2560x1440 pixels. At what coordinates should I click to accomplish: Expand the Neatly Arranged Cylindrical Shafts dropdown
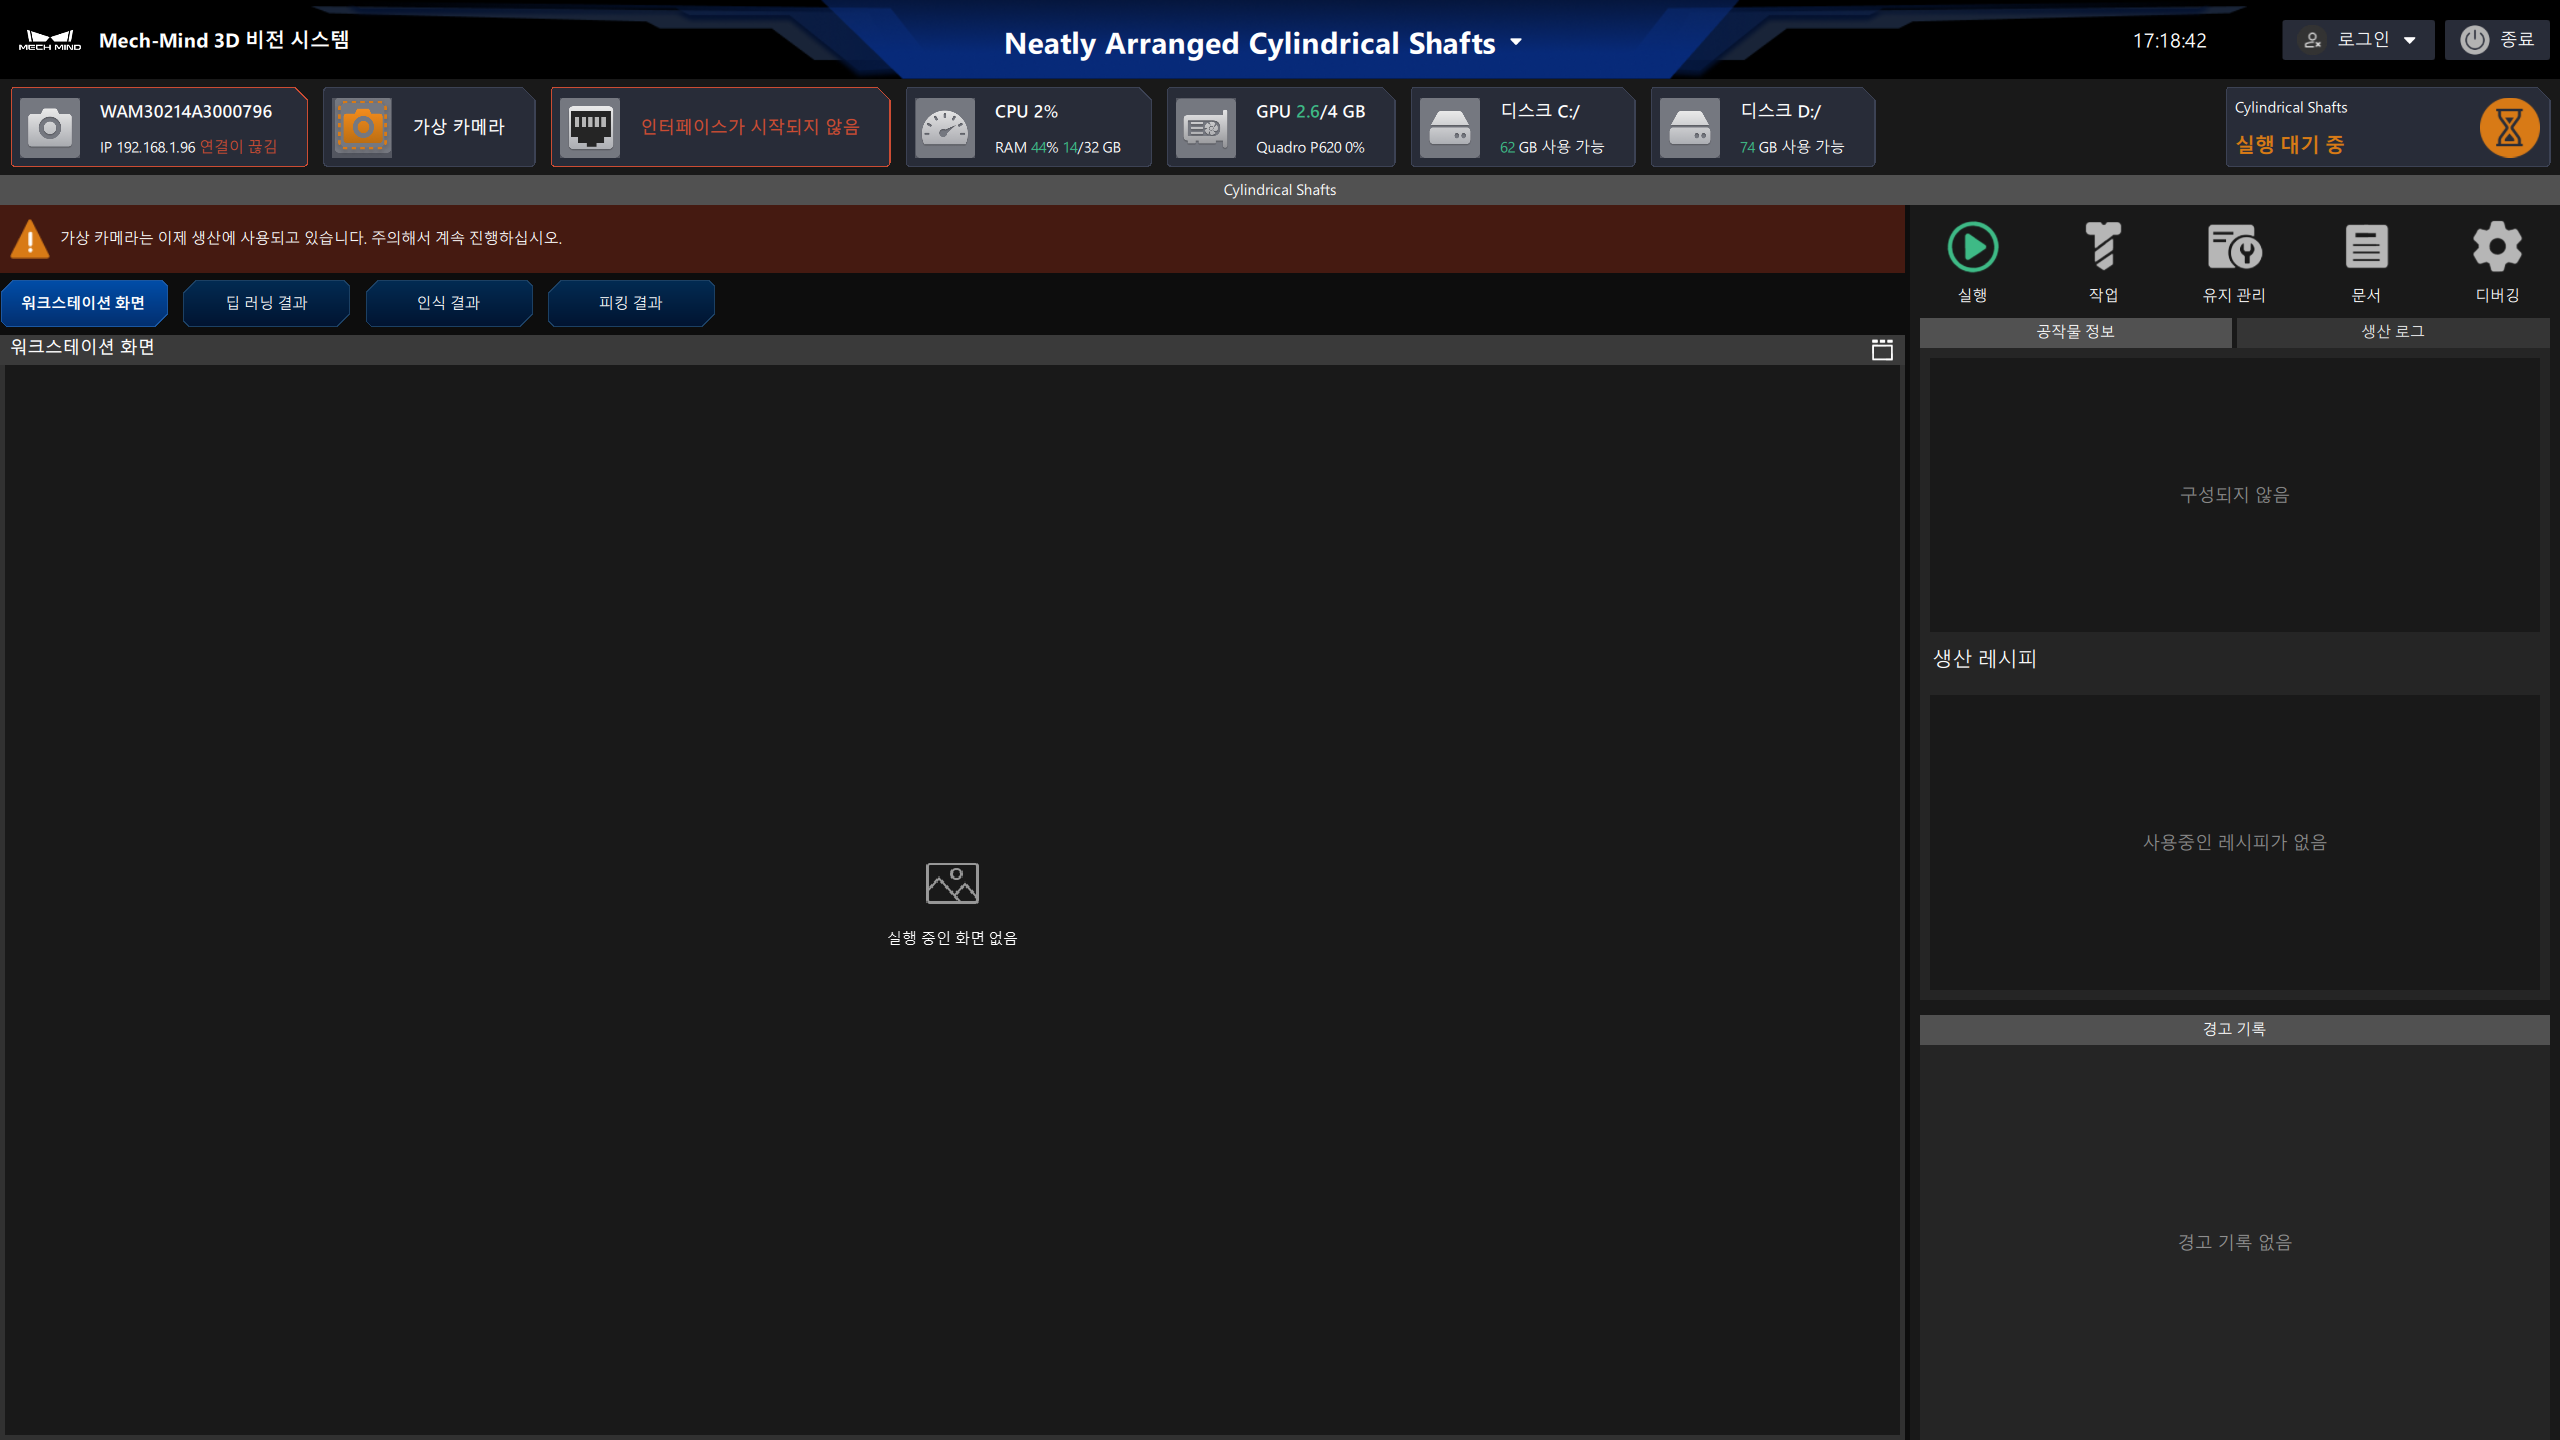[1516, 42]
